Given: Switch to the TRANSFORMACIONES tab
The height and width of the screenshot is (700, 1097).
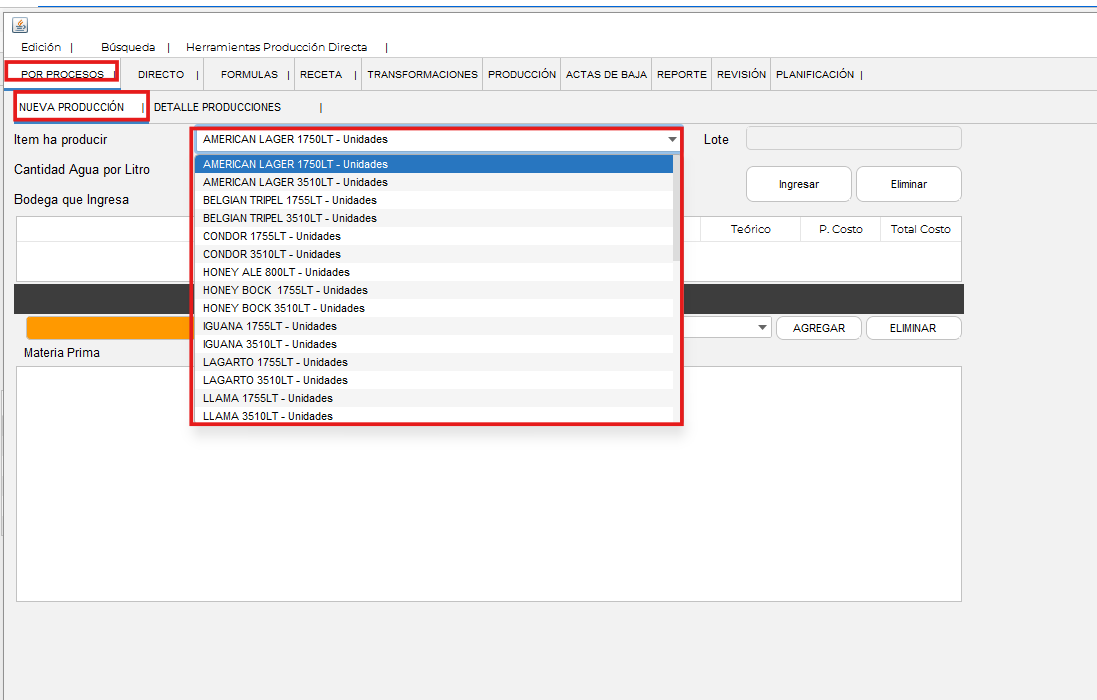Looking at the screenshot, I should click(x=422, y=75).
